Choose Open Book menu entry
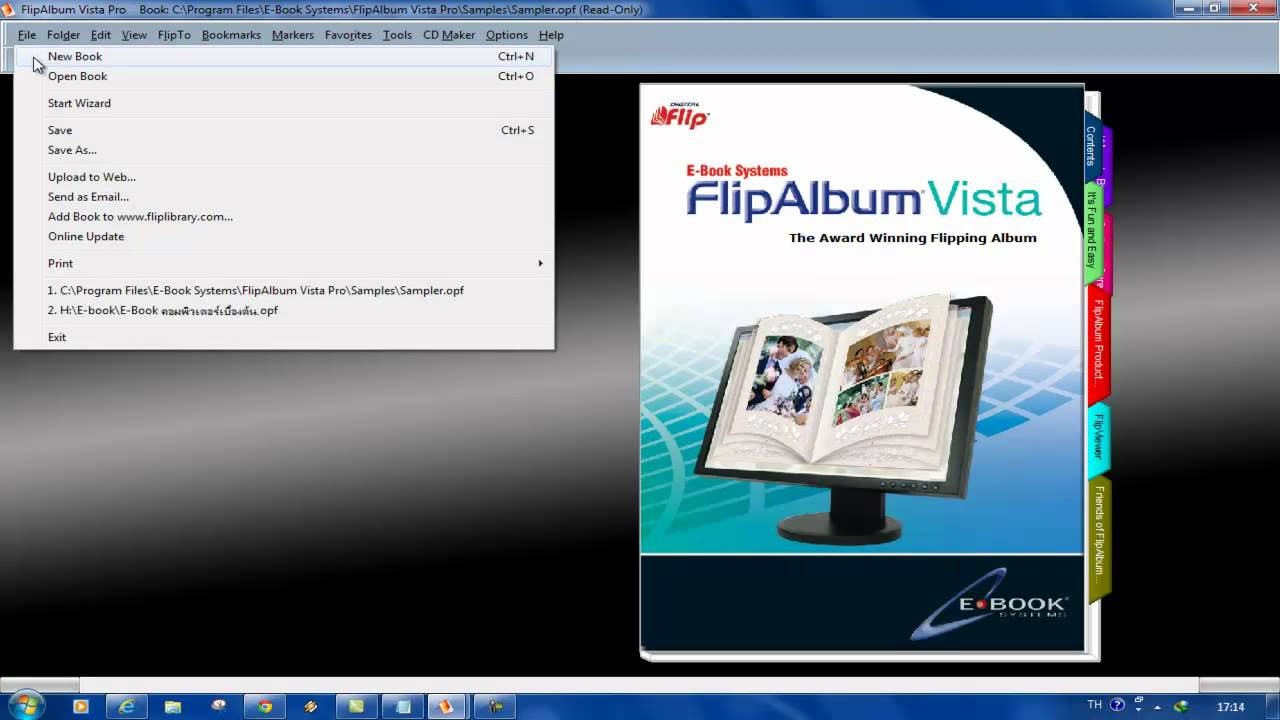Screen dimensions: 1280x720 284,77
